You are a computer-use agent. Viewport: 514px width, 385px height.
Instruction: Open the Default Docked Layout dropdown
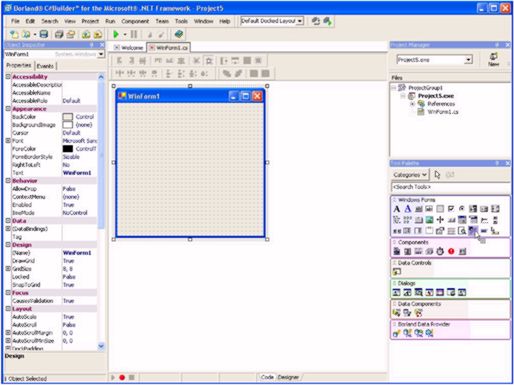(x=300, y=21)
